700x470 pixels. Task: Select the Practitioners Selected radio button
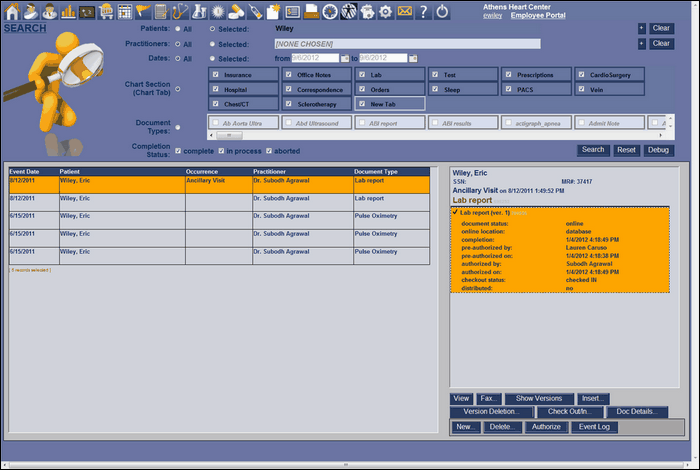pos(212,44)
